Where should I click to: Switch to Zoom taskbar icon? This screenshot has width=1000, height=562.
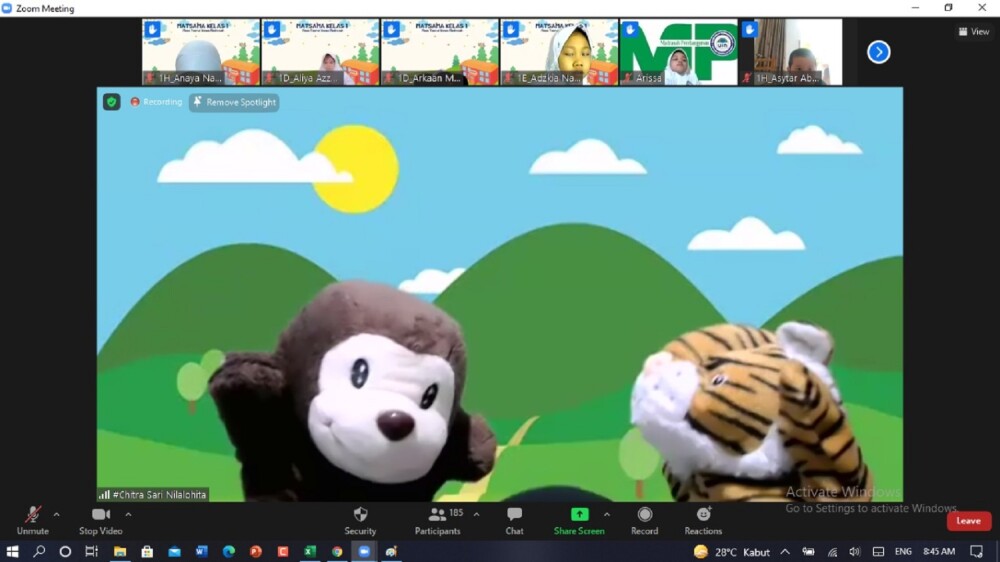[x=364, y=551]
